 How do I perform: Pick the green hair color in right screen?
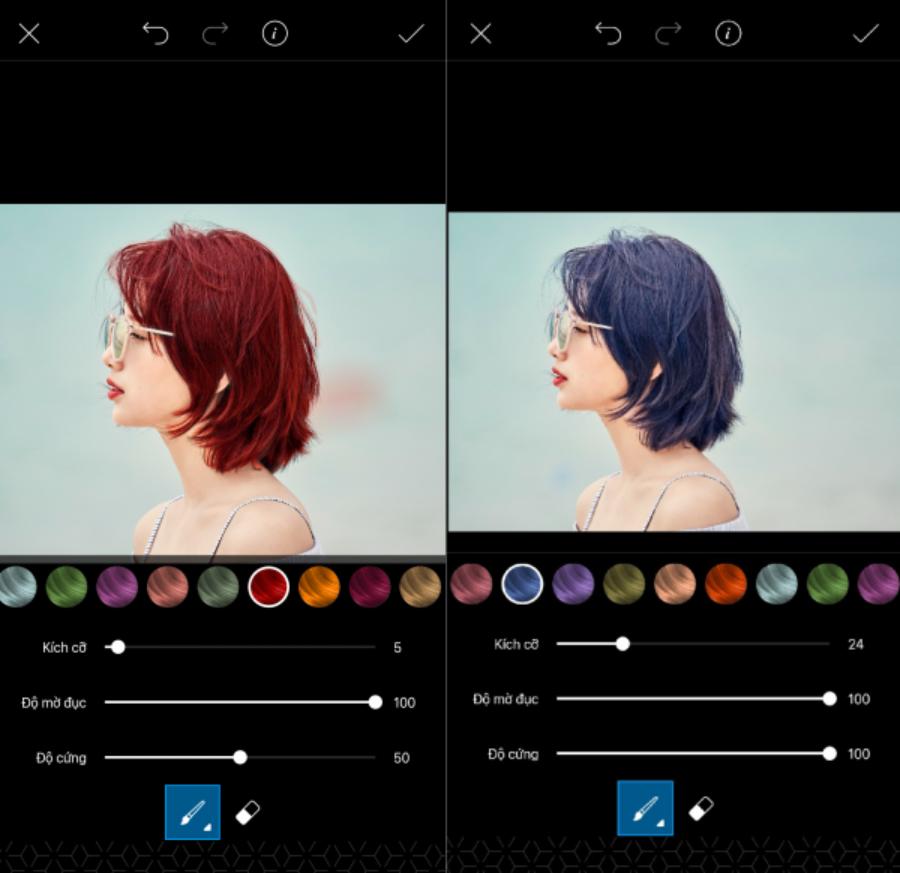[828, 584]
